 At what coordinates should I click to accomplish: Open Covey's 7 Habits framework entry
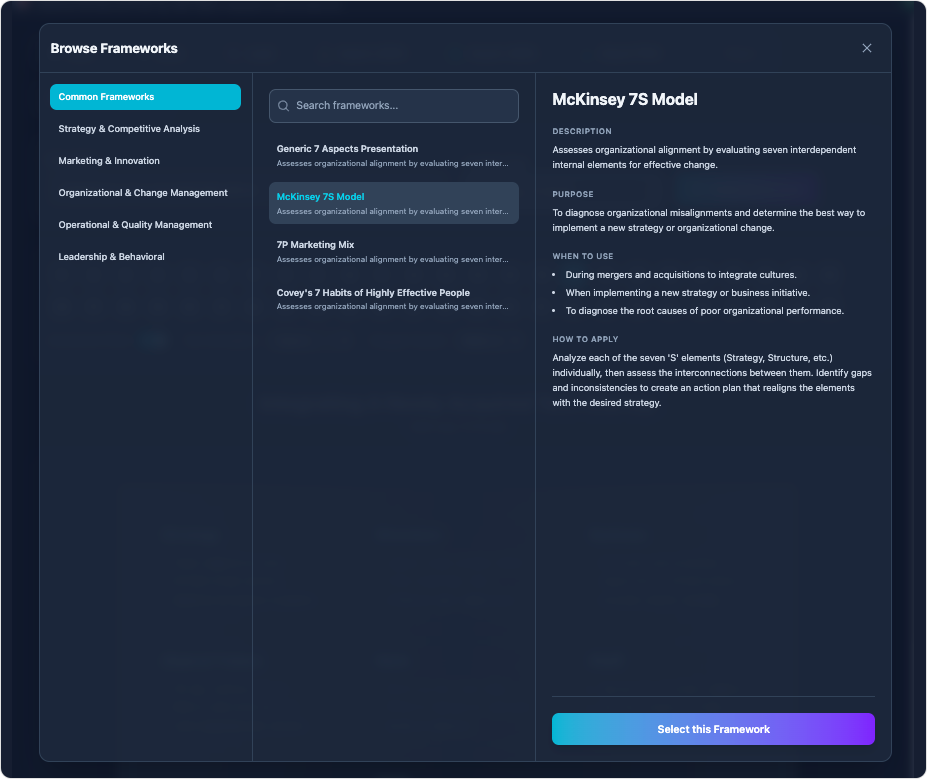393,299
